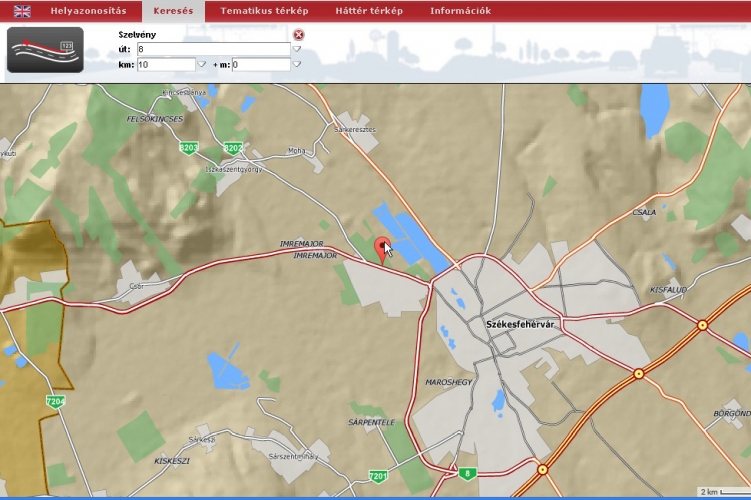751x500 pixels.
Task: Click the 7201 road shield on map
Action: click(377, 475)
